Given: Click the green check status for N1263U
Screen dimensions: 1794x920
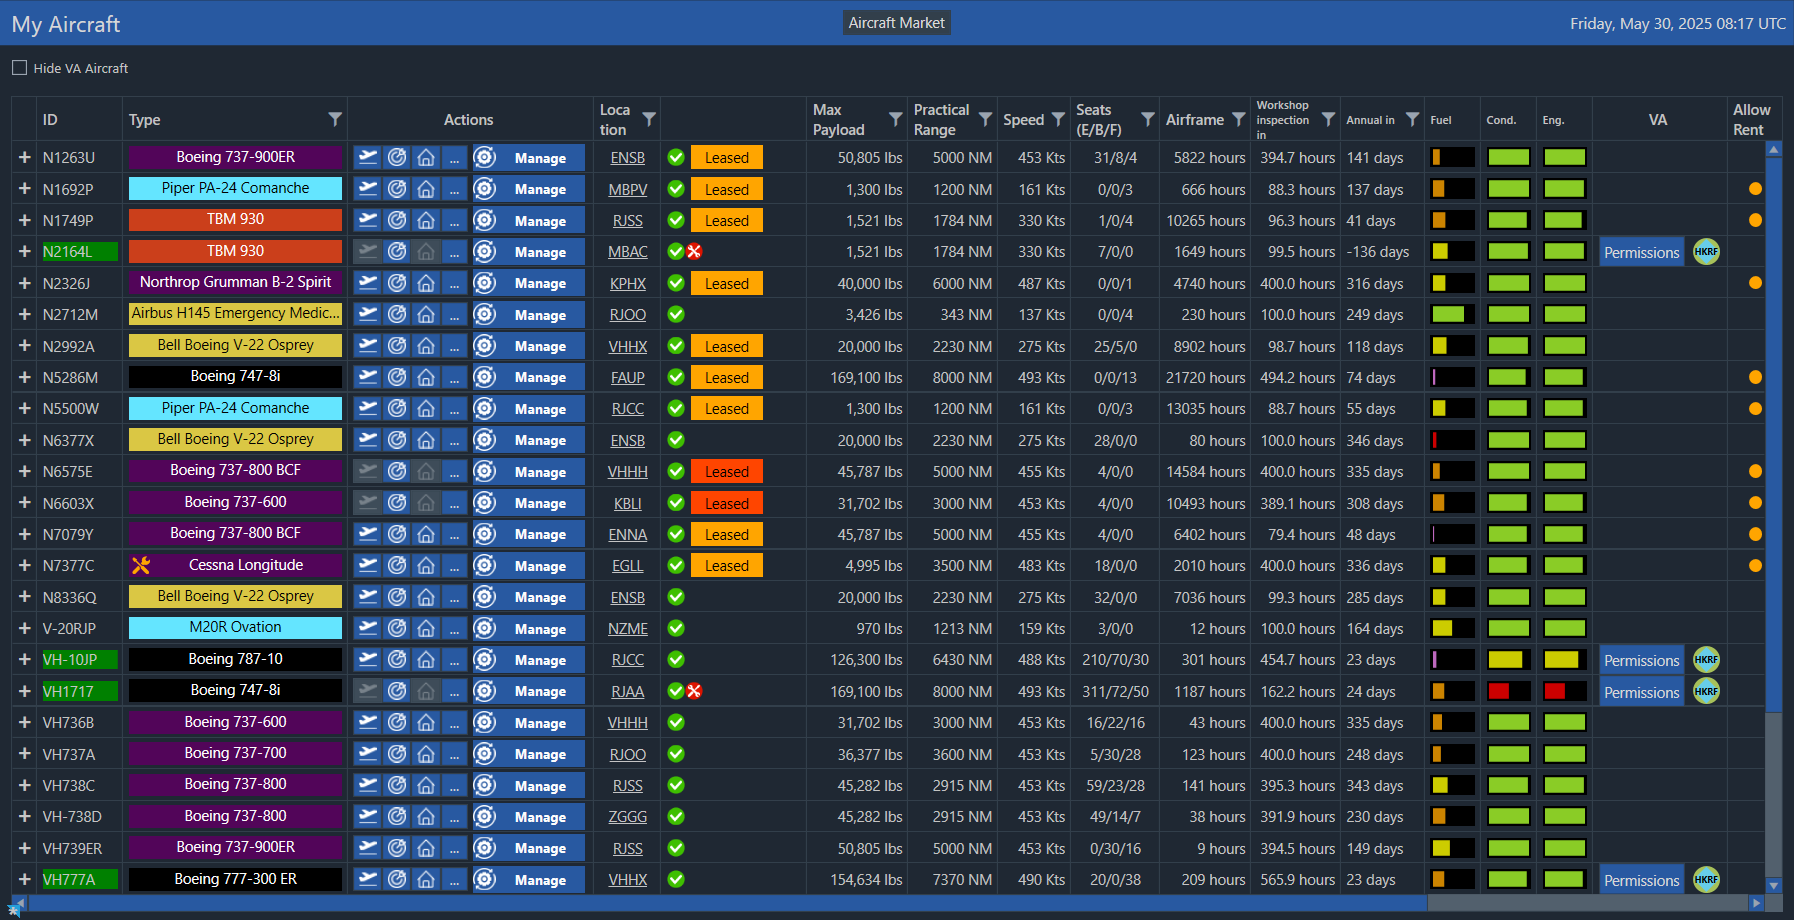Looking at the screenshot, I should (x=676, y=158).
